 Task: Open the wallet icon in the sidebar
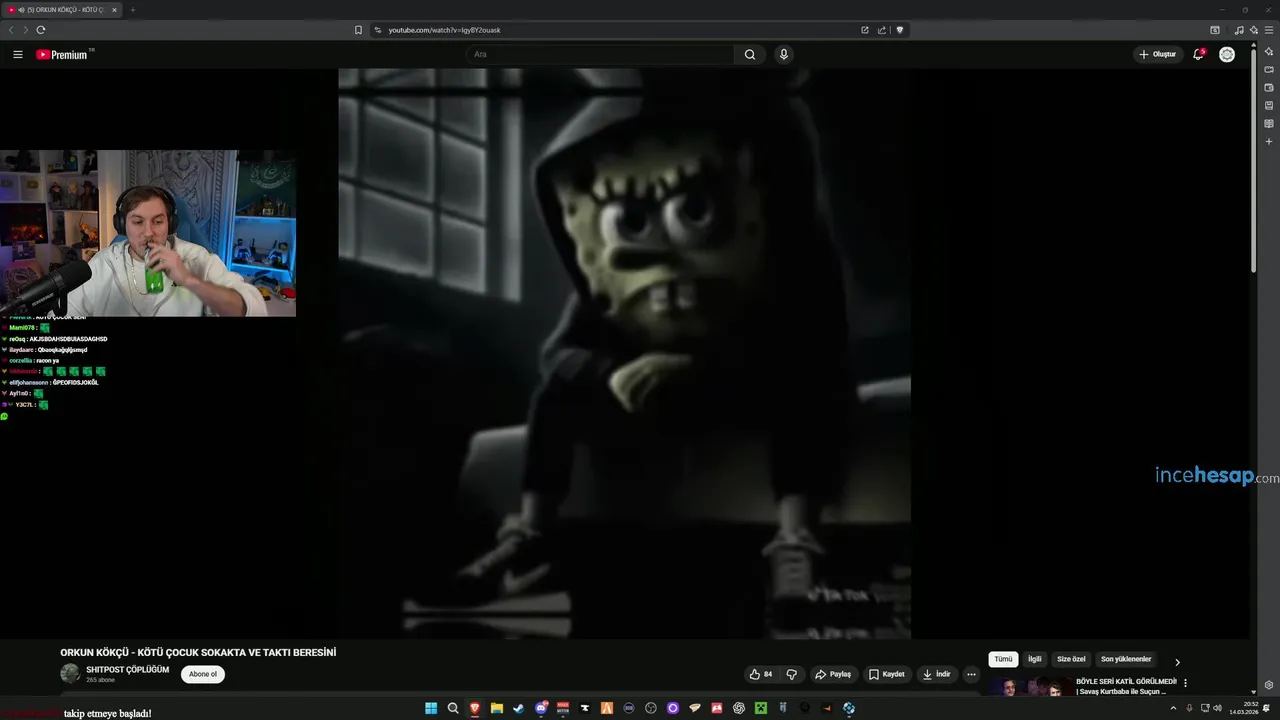click(x=1269, y=88)
